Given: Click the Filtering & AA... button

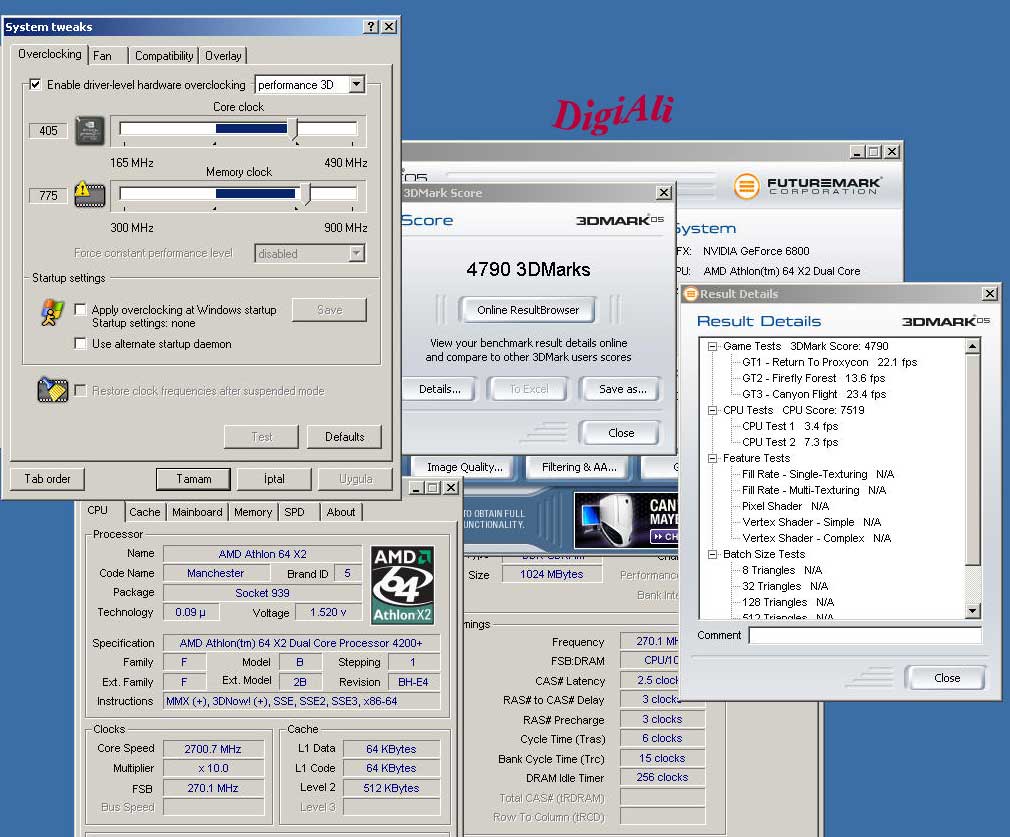Looking at the screenshot, I should pyautogui.click(x=579, y=467).
